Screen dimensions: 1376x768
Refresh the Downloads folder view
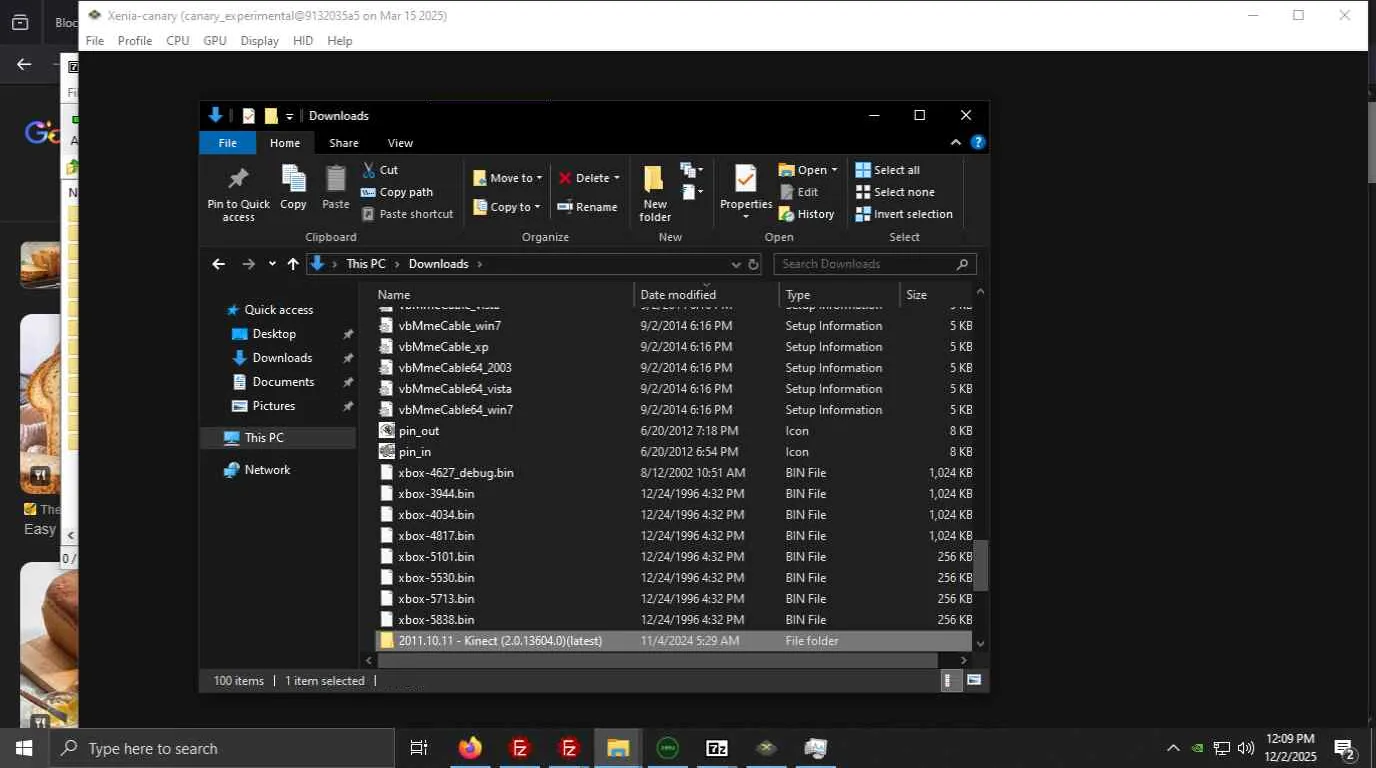[x=753, y=264]
